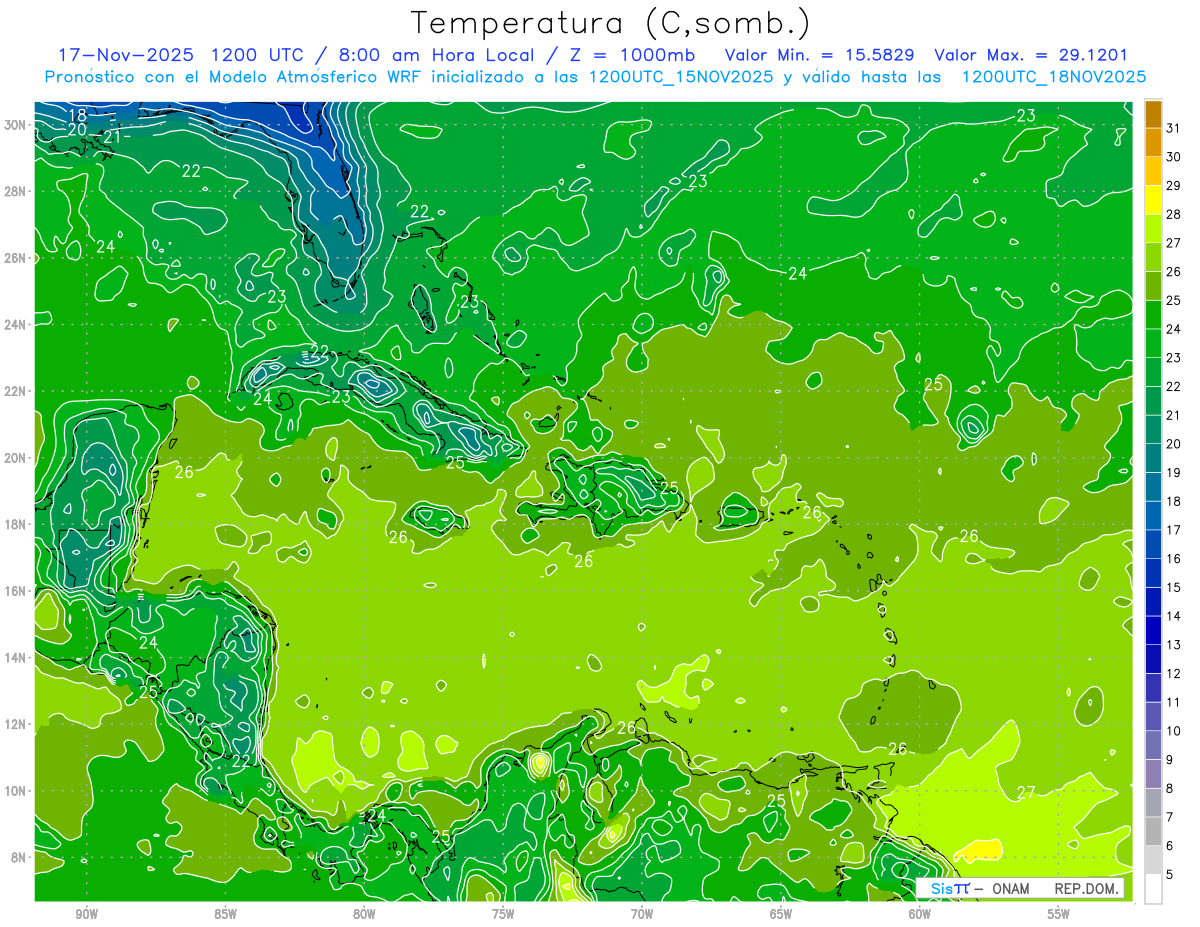Click the "85W" longitude axis label
This screenshot has width=1200, height=927.
coord(225,914)
